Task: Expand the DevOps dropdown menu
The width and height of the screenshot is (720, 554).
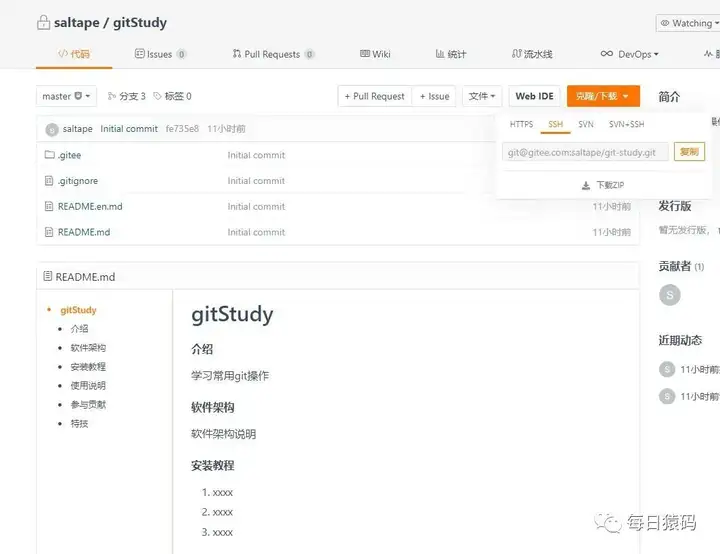Action: (x=630, y=54)
